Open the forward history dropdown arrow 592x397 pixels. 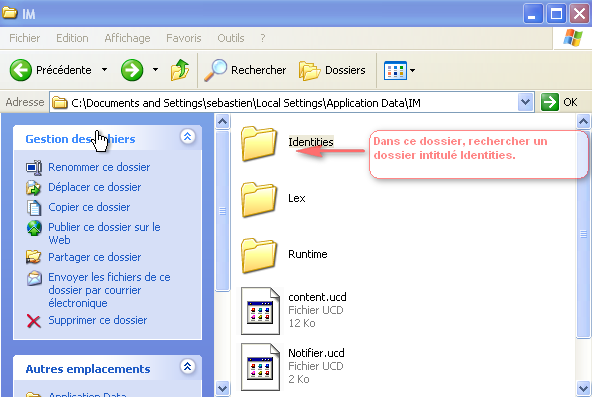[155, 70]
